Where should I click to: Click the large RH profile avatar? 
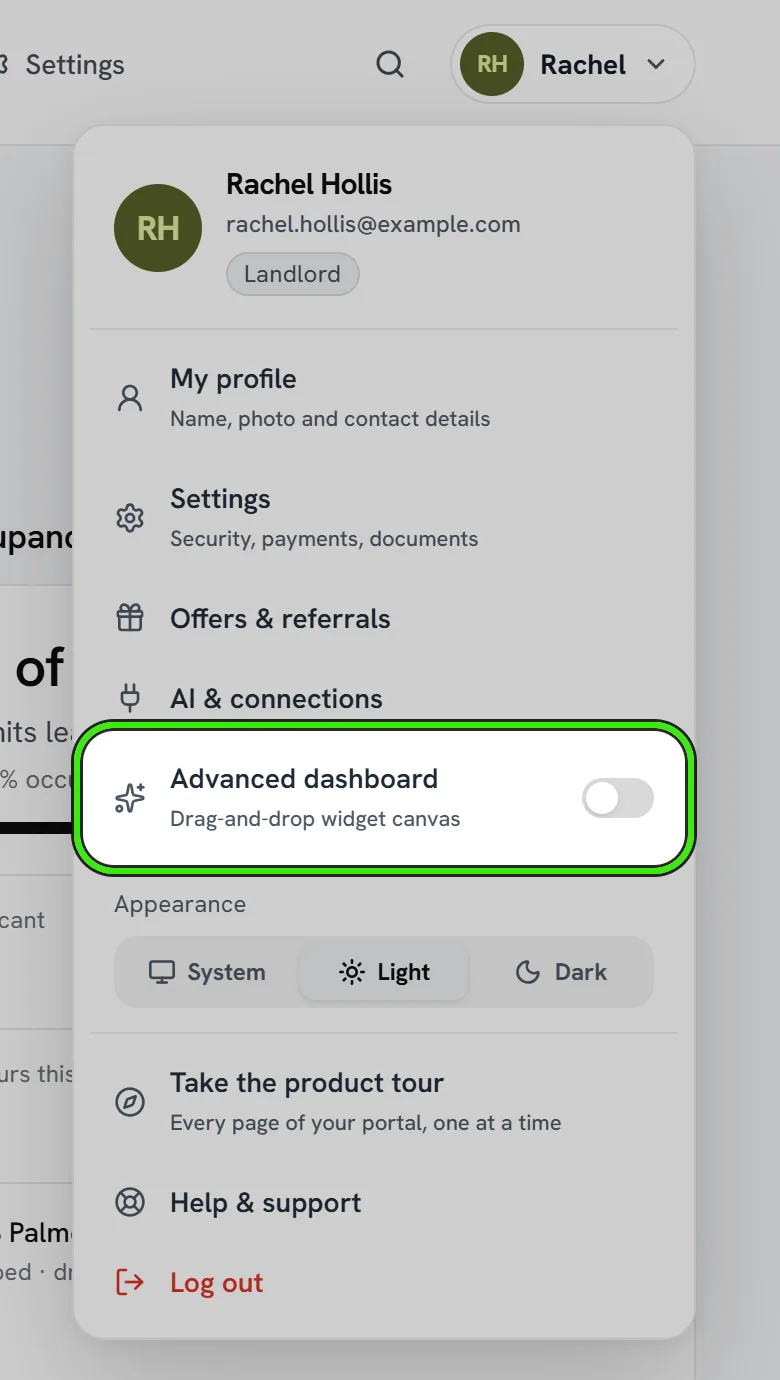tap(158, 228)
